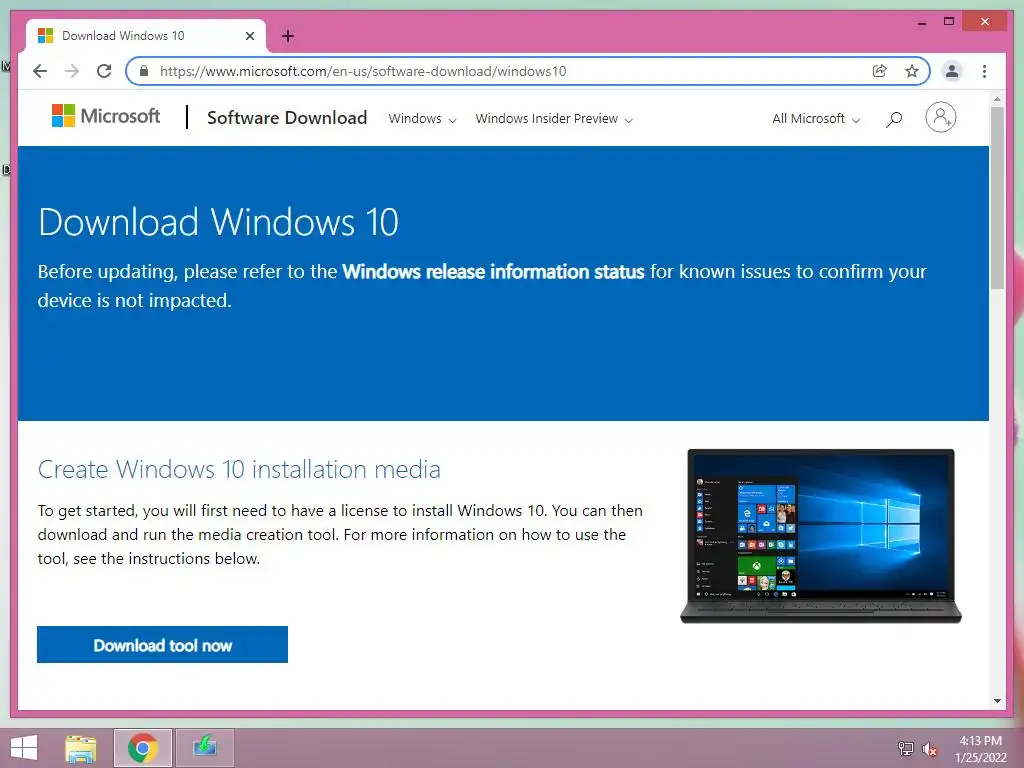Go back with the browser back arrow
The width and height of the screenshot is (1024, 768).
pos(40,71)
